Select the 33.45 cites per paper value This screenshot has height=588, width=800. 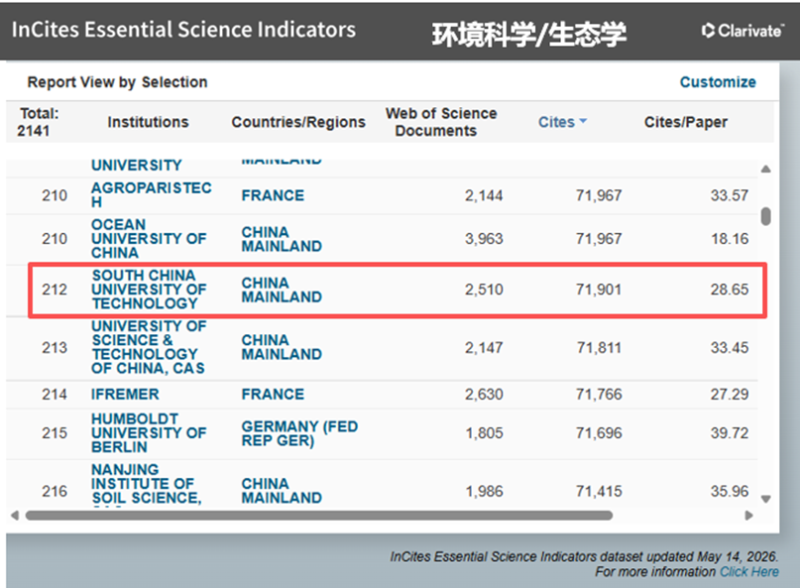click(x=729, y=348)
